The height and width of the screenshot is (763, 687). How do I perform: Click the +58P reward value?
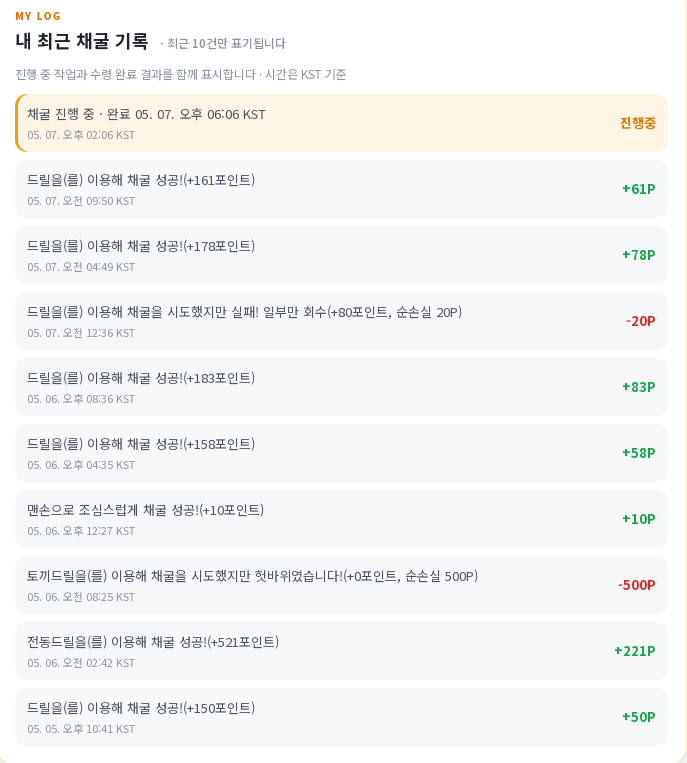pyautogui.click(x=638, y=453)
